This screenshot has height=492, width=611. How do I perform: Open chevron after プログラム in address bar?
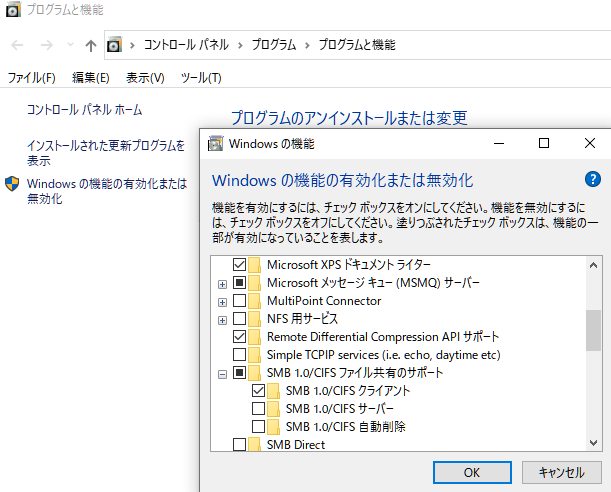point(307,46)
